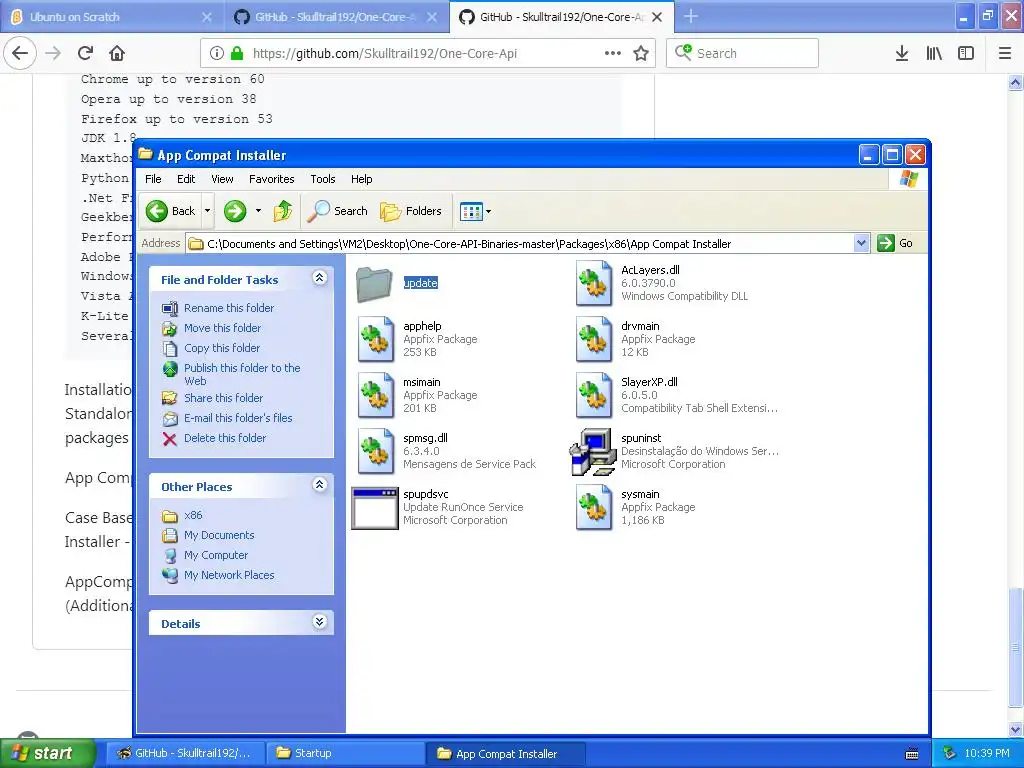The height and width of the screenshot is (768, 1024).
Task: Open the Favorites menu
Action: point(271,179)
